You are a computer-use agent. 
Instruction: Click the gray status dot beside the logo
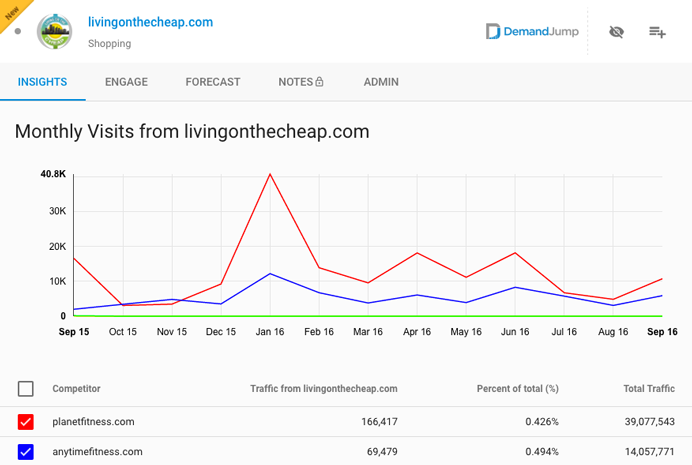pos(18,31)
